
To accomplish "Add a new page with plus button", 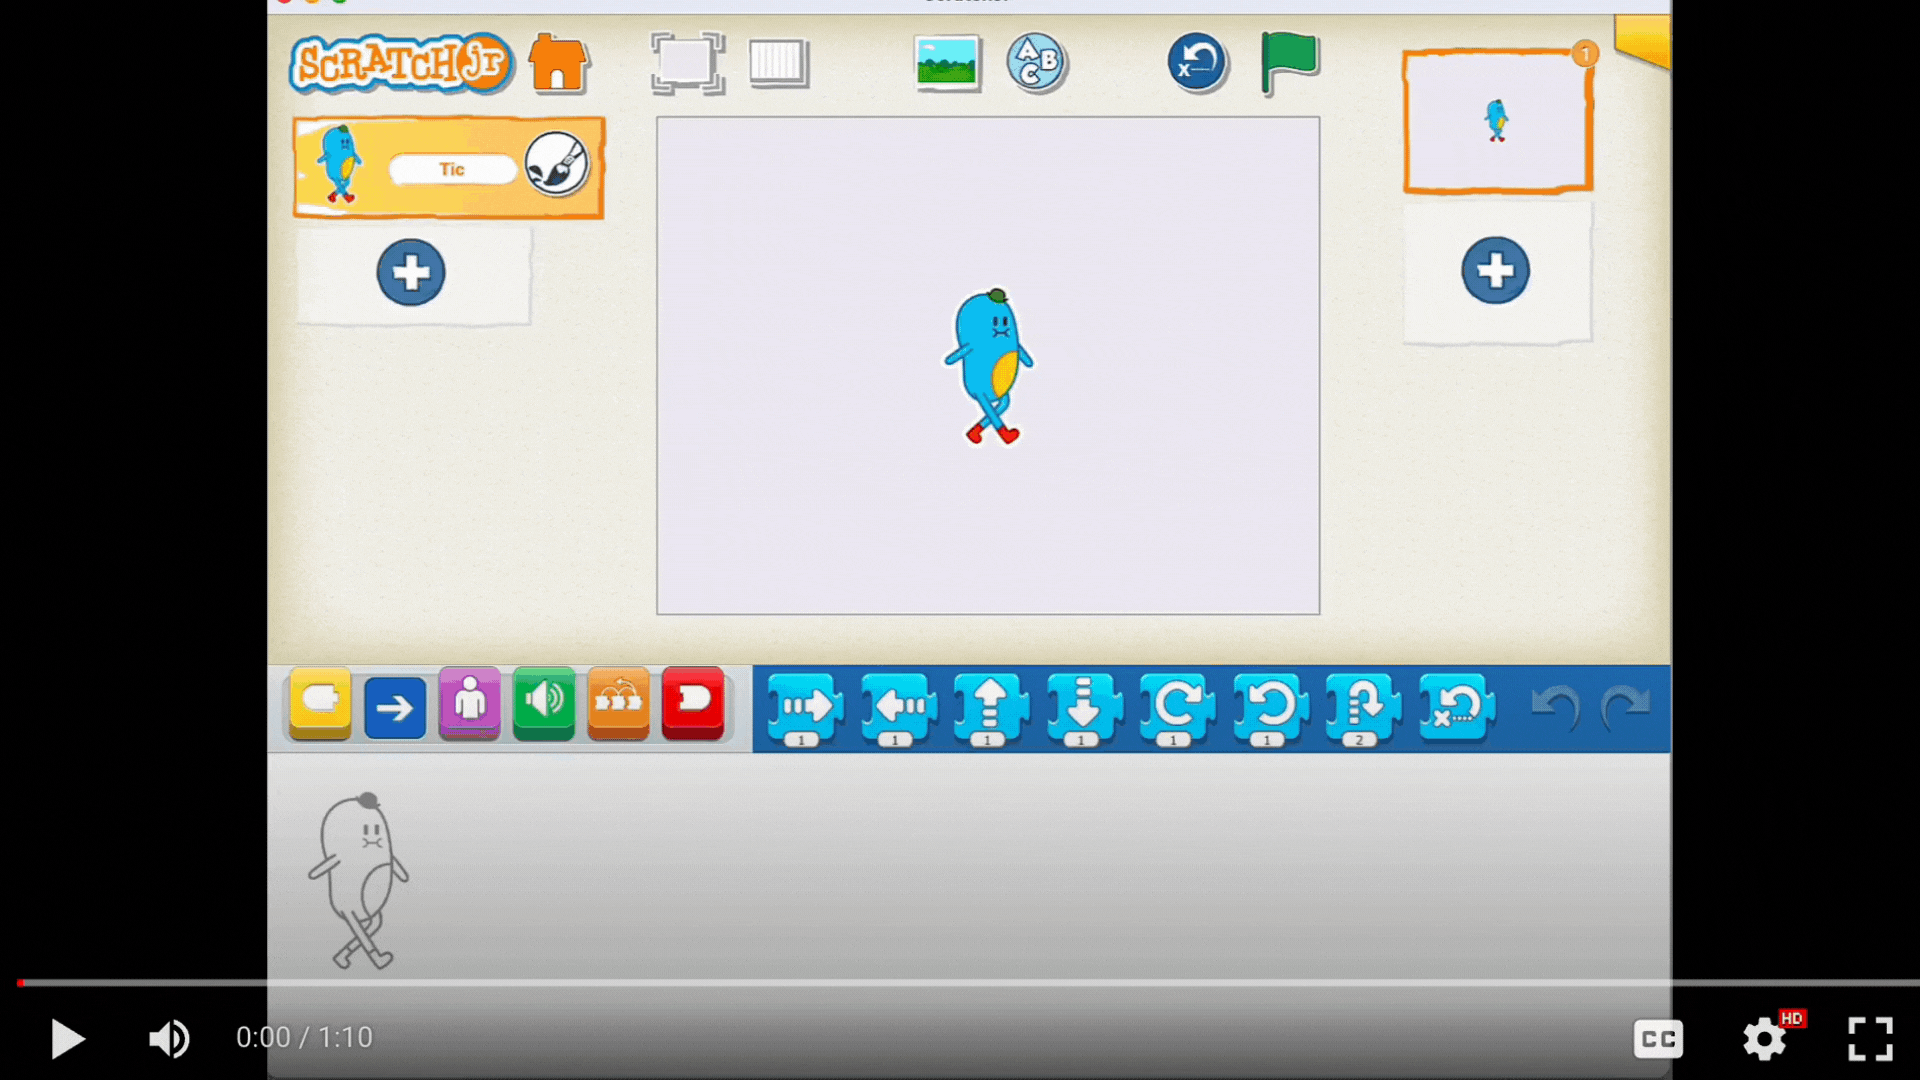I will pyautogui.click(x=1495, y=270).
